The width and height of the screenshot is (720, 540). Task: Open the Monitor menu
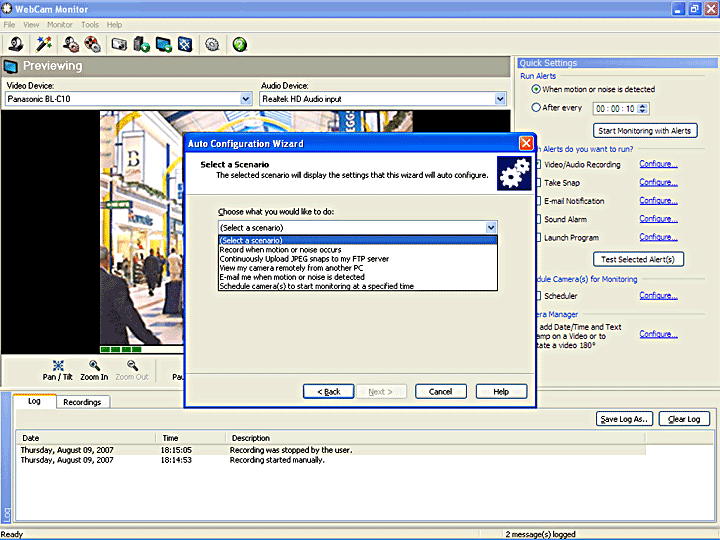click(60, 25)
